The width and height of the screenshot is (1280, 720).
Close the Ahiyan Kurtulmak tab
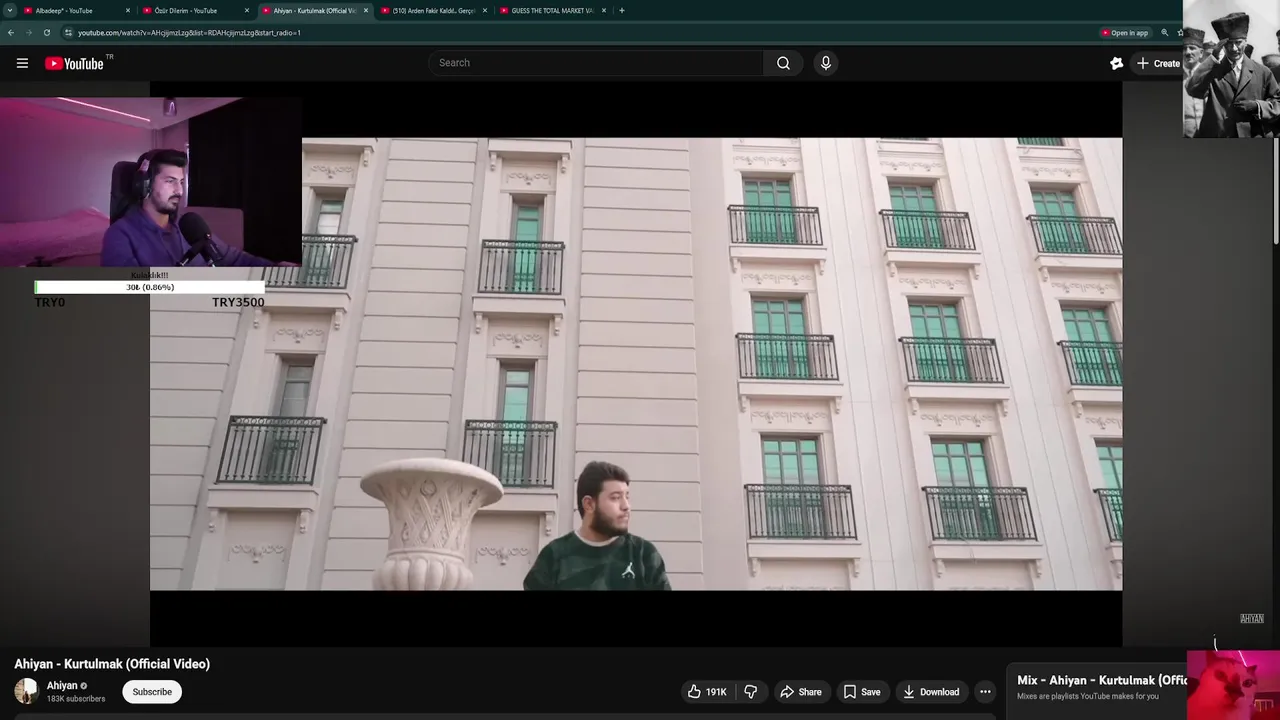coord(366,11)
